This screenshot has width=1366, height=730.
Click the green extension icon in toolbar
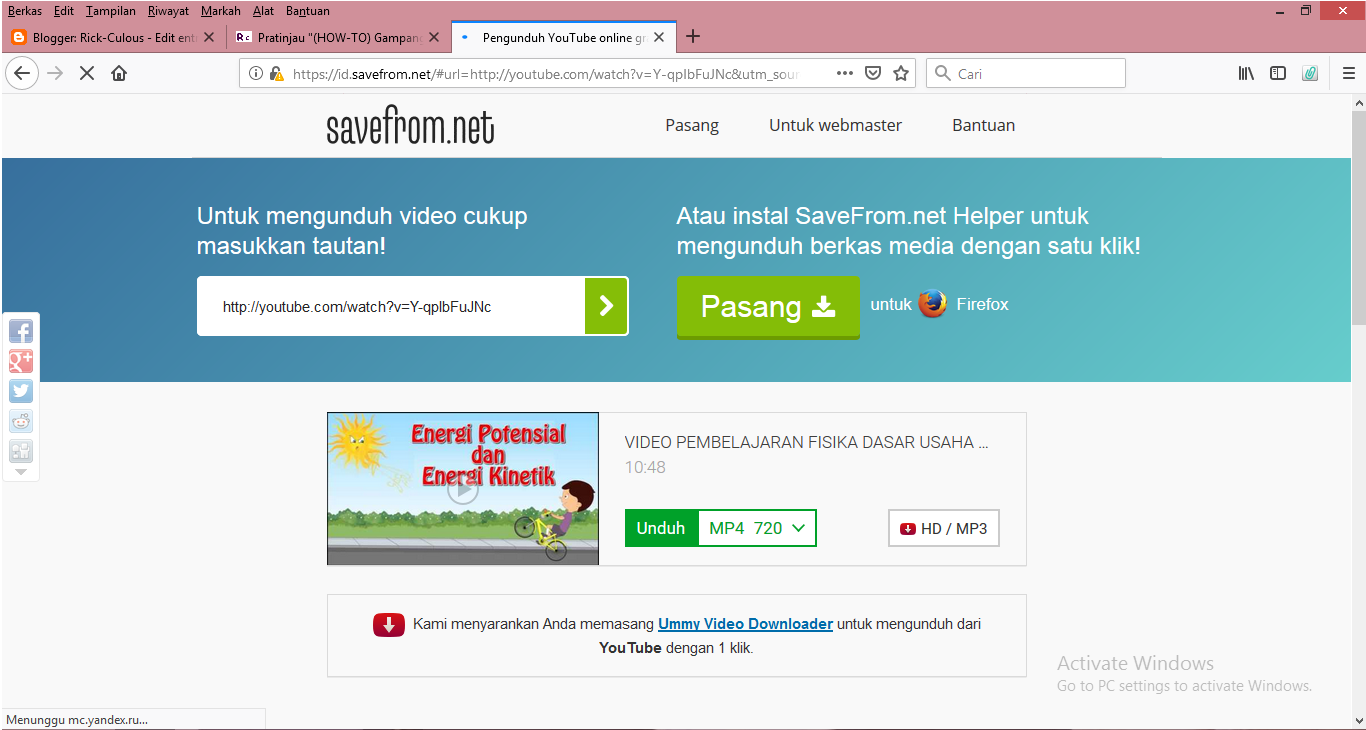[1310, 73]
